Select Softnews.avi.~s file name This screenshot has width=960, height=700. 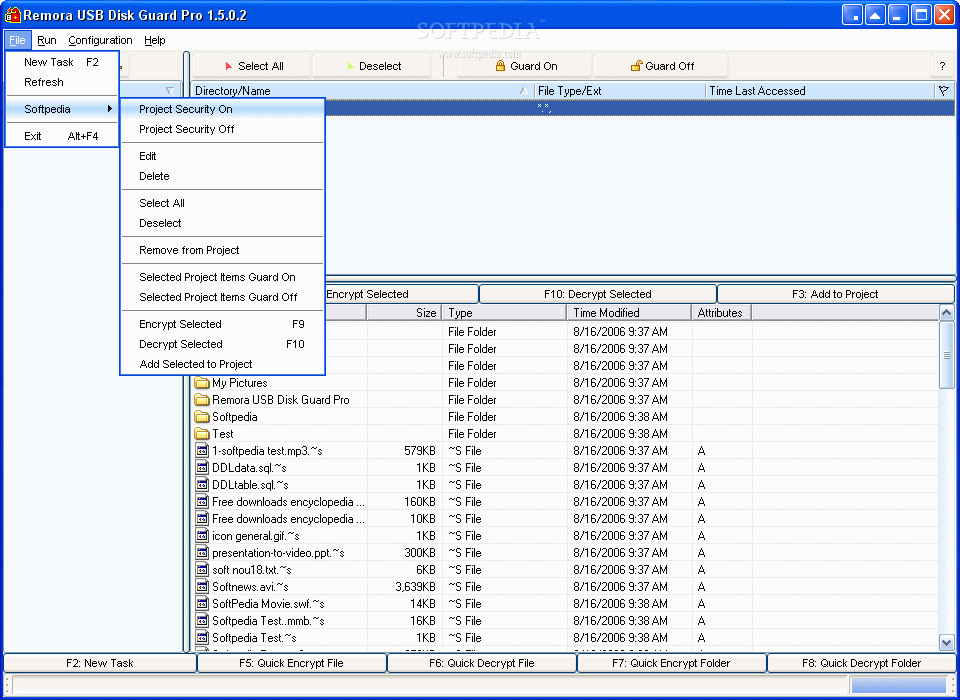tap(250, 587)
